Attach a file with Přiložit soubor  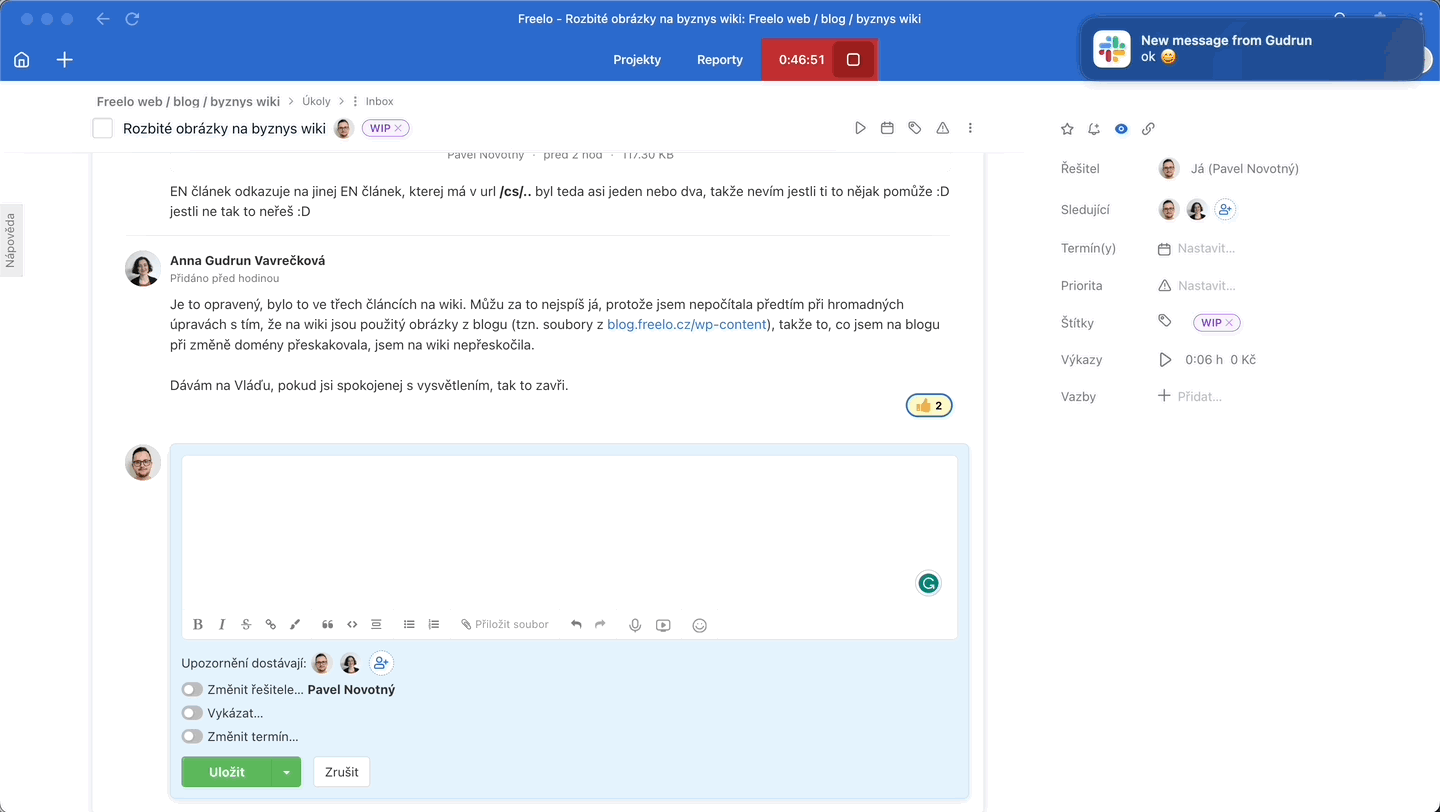505,625
